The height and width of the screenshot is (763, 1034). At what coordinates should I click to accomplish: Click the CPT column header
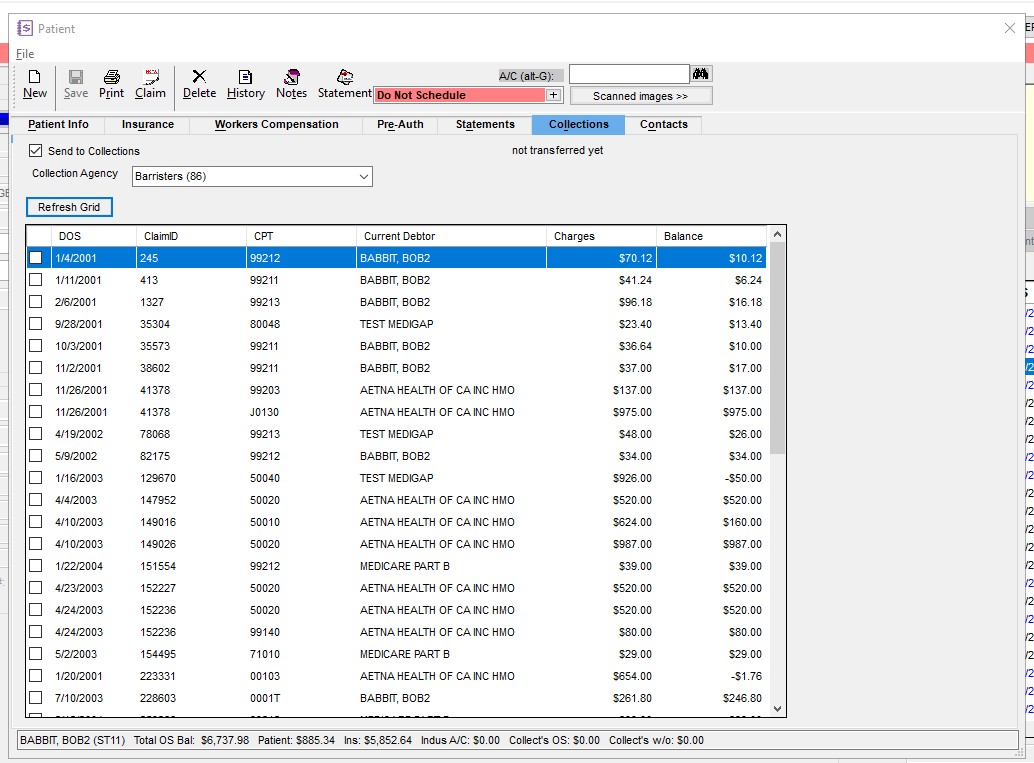point(301,236)
